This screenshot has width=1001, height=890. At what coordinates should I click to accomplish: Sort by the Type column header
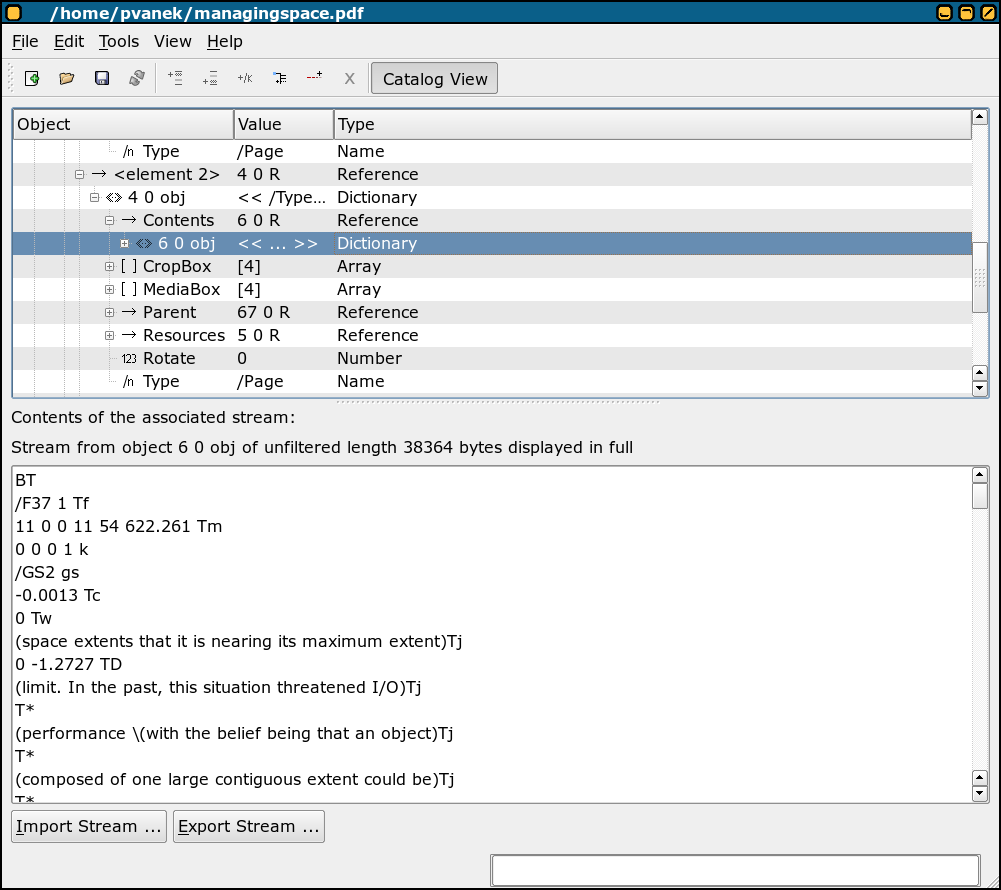click(x=652, y=124)
